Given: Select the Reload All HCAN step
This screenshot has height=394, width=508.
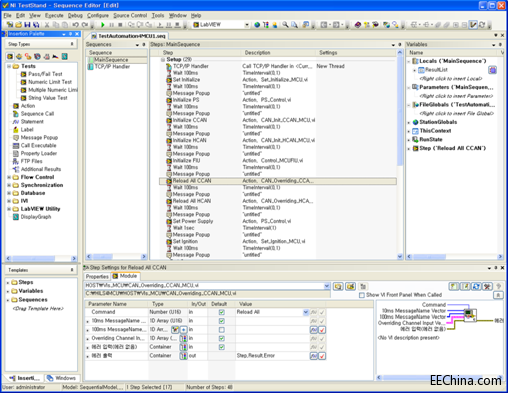Looking at the screenshot, I should click(x=192, y=201).
